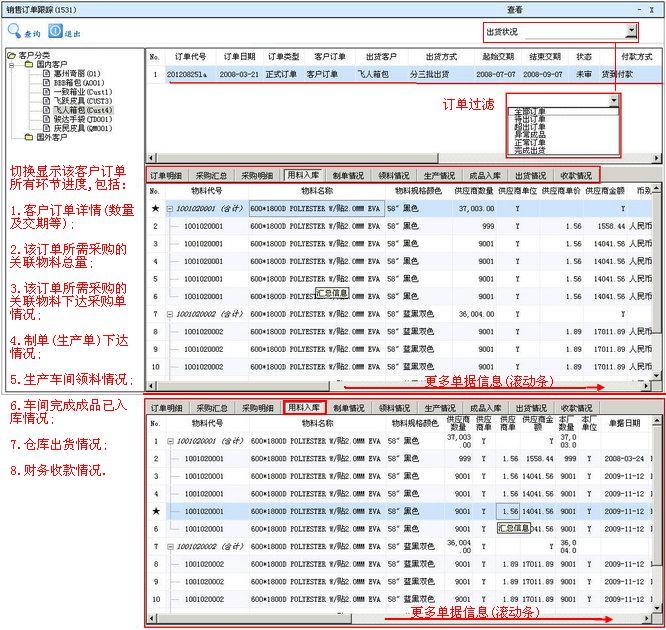The width and height of the screenshot is (666, 630).
Task: Choose 待出订单 in filter list
Action: click(530, 119)
